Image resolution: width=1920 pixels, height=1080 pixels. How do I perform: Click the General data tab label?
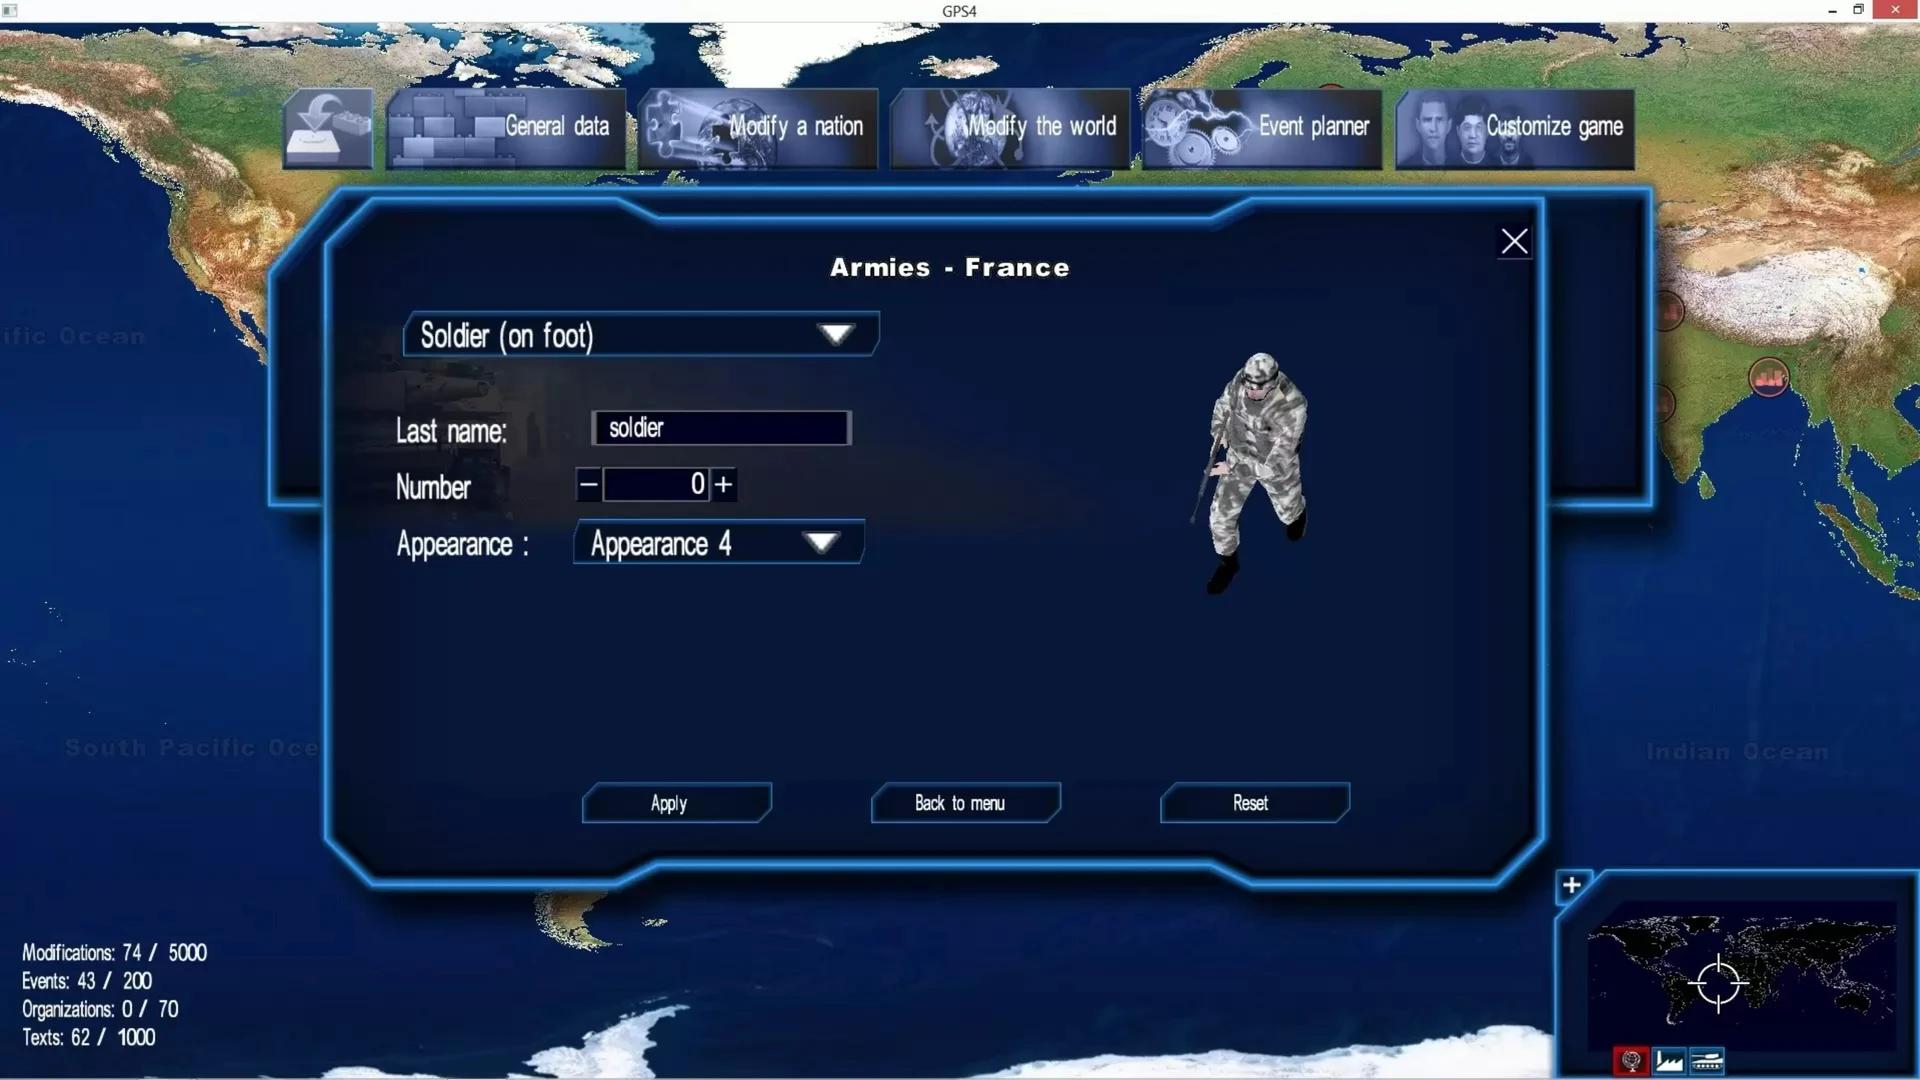coord(555,127)
